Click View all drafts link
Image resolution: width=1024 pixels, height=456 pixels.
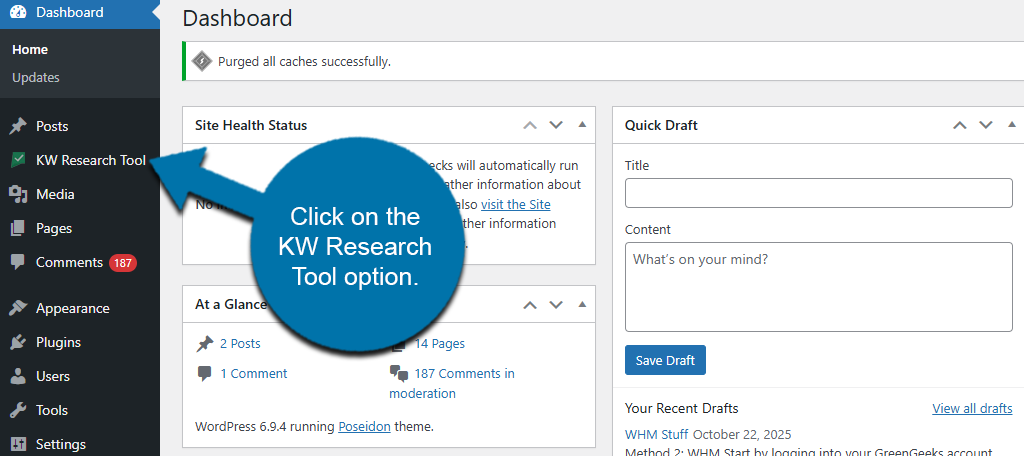tap(972, 408)
